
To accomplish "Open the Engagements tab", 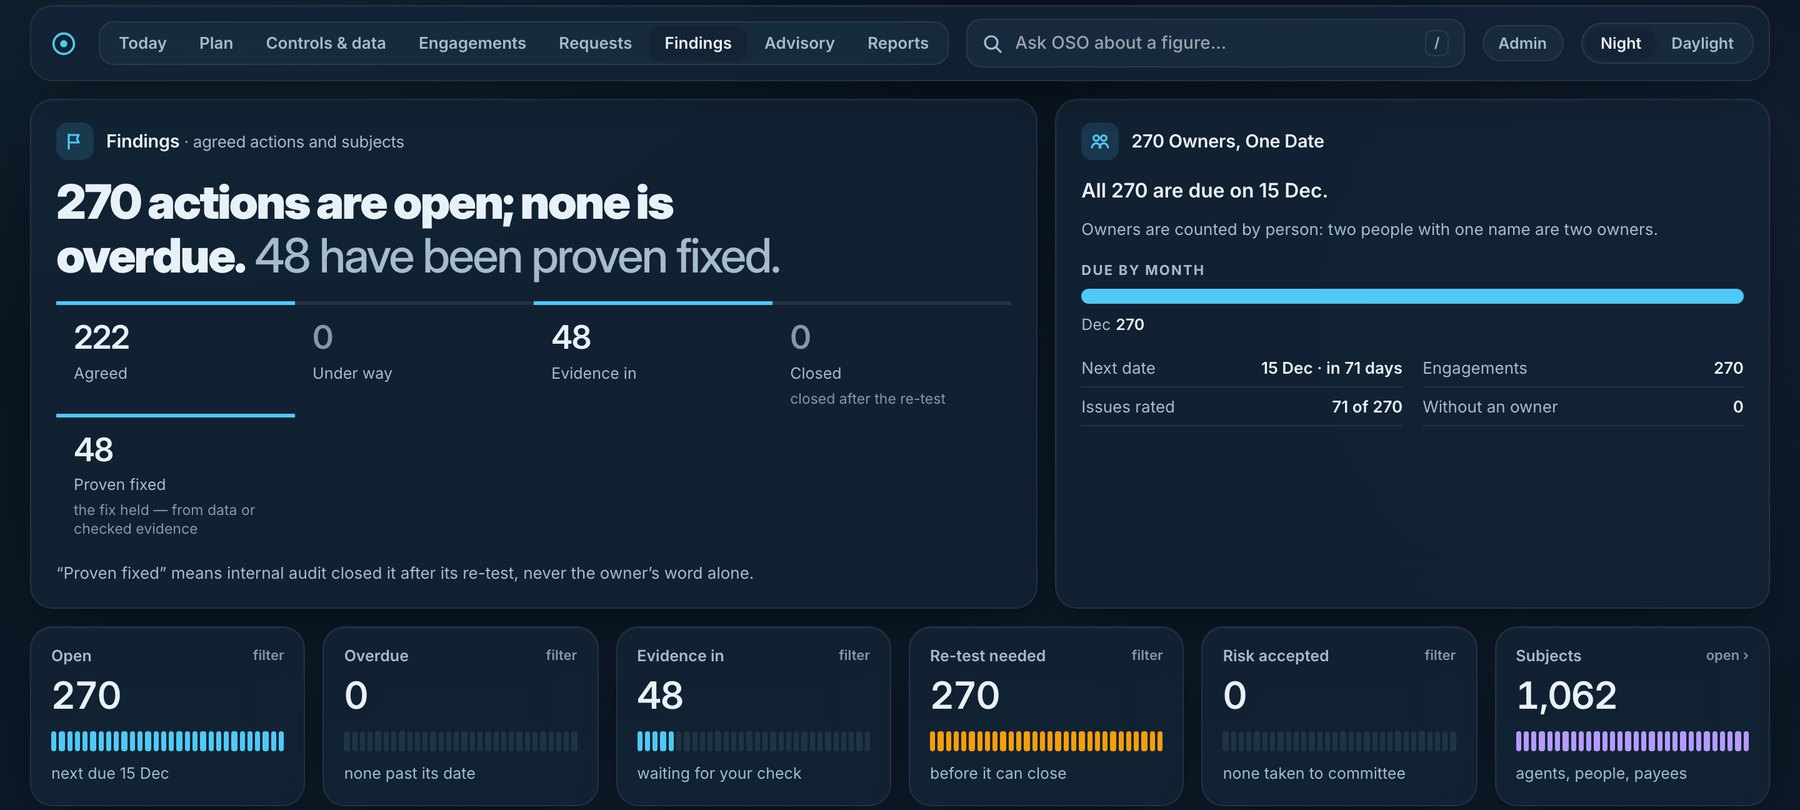I will pyautogui.click(x=472, y=43).
